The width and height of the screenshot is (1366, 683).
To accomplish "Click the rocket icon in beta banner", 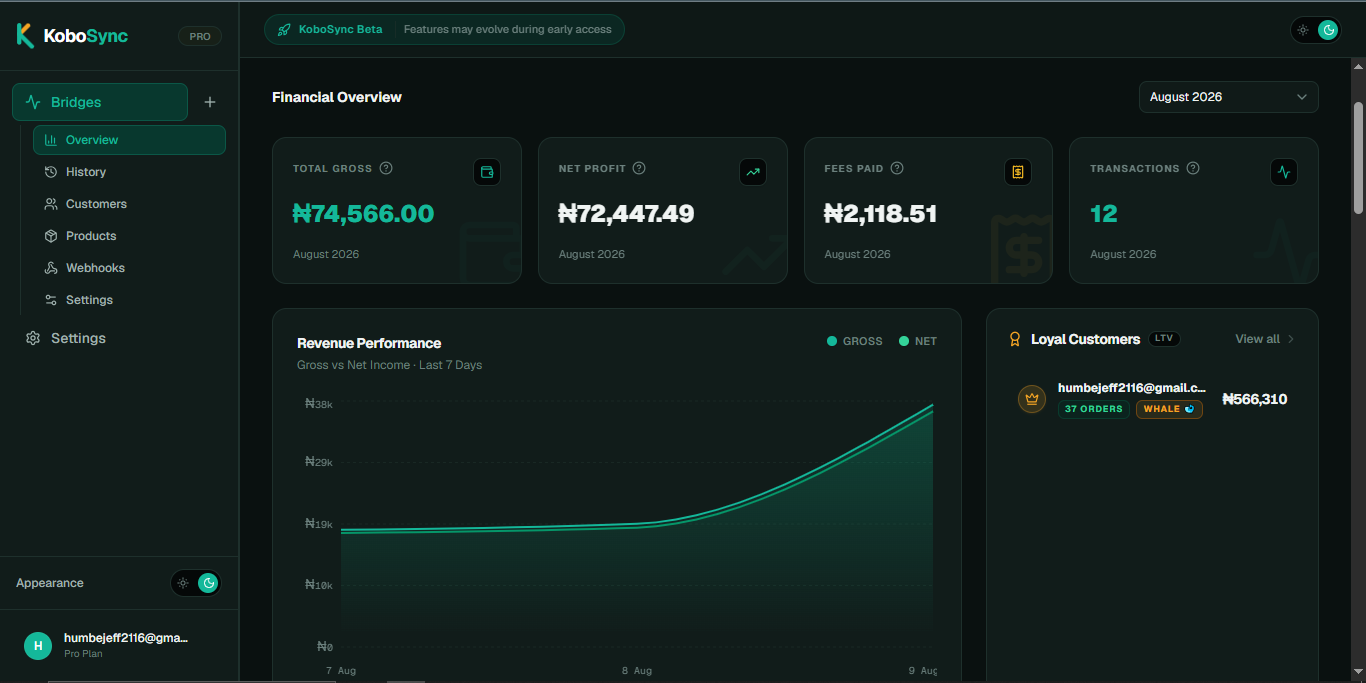I will click(x=284, y=30).
